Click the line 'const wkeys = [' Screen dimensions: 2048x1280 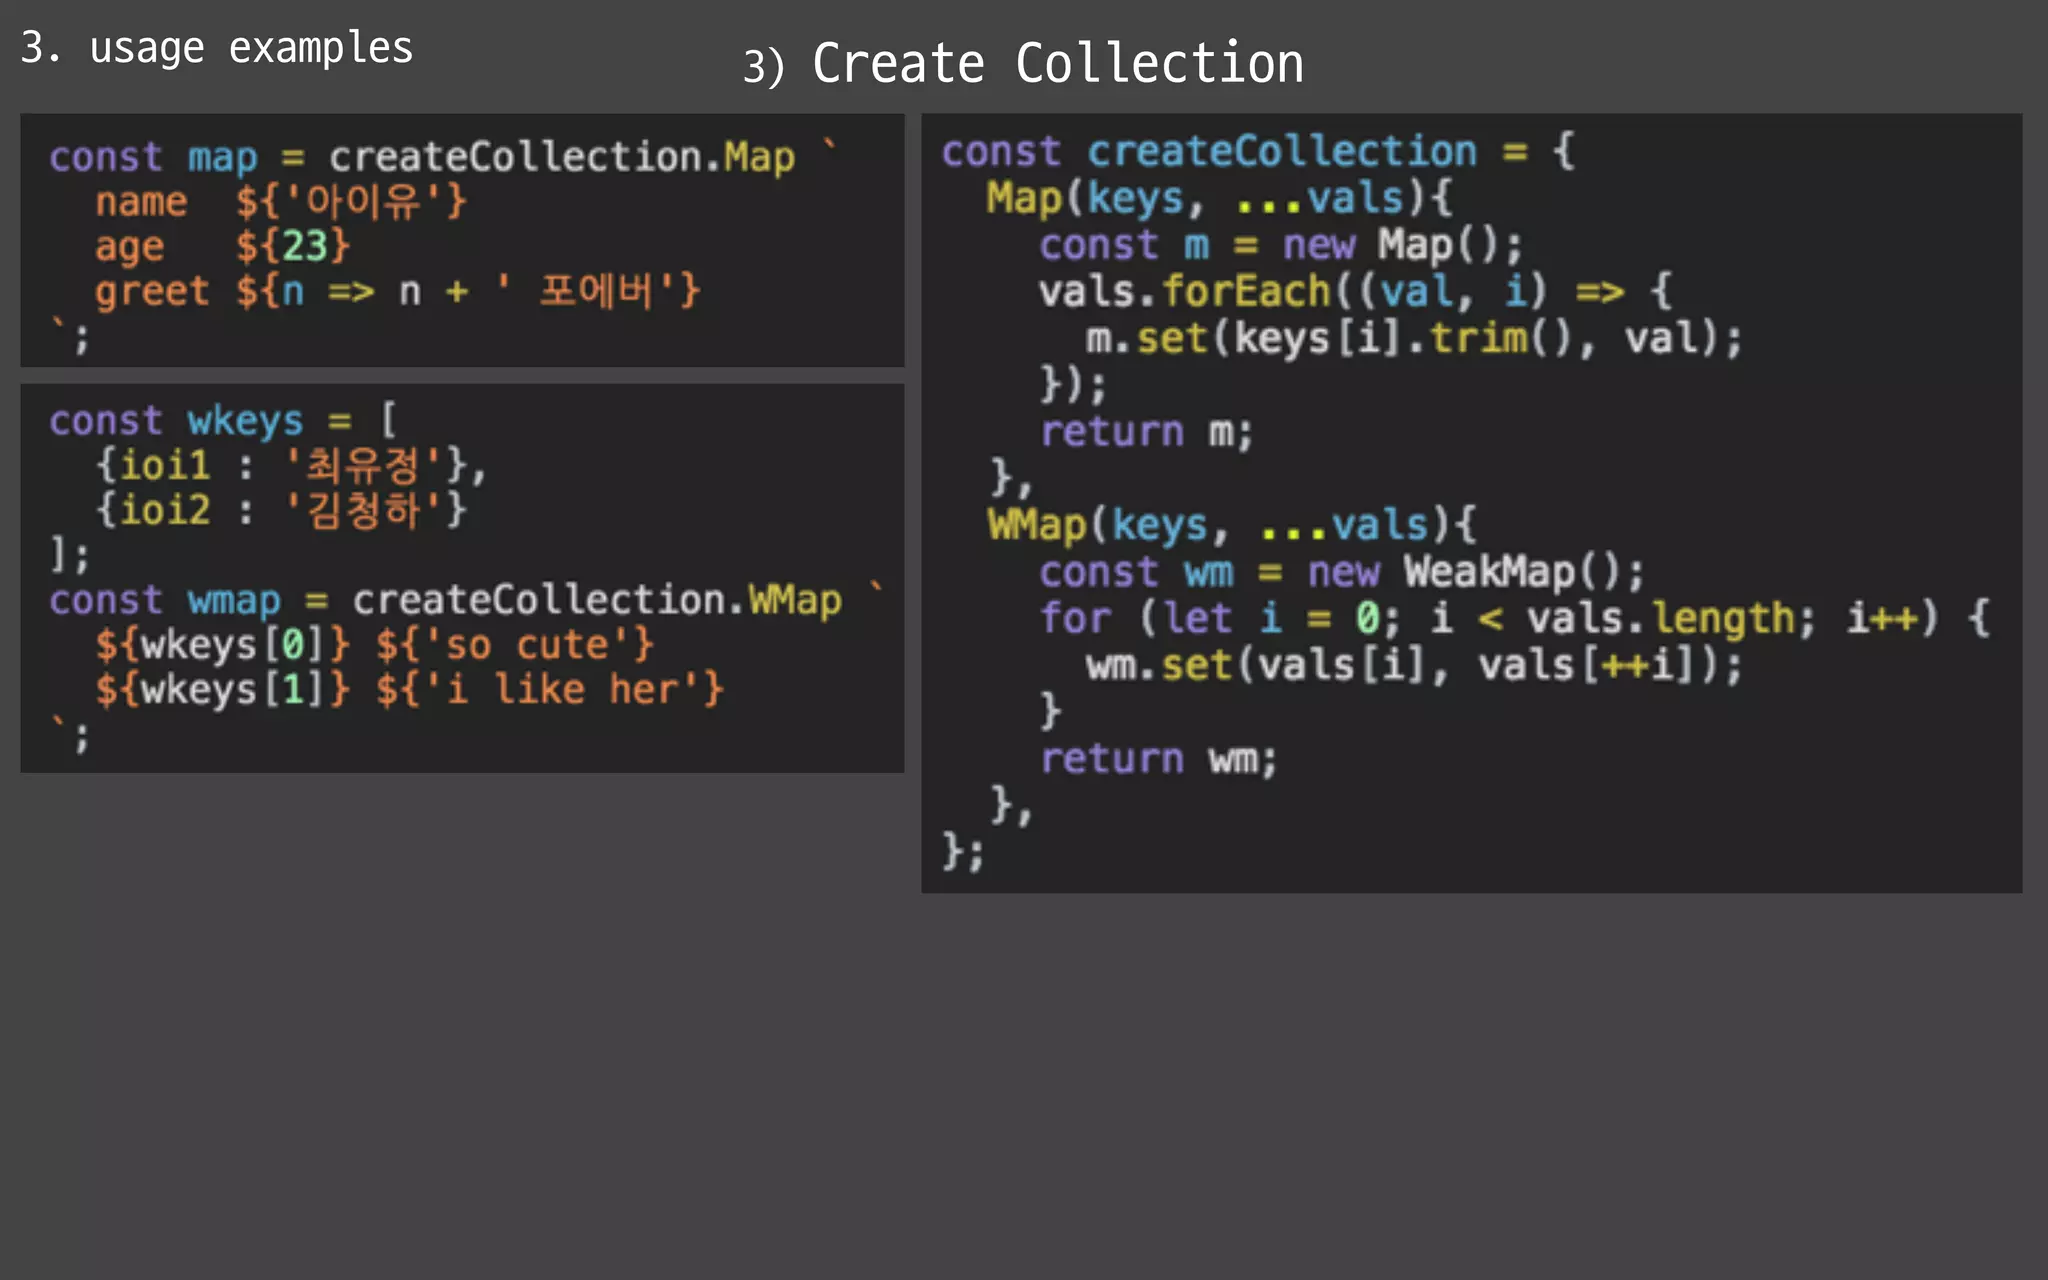223,420
